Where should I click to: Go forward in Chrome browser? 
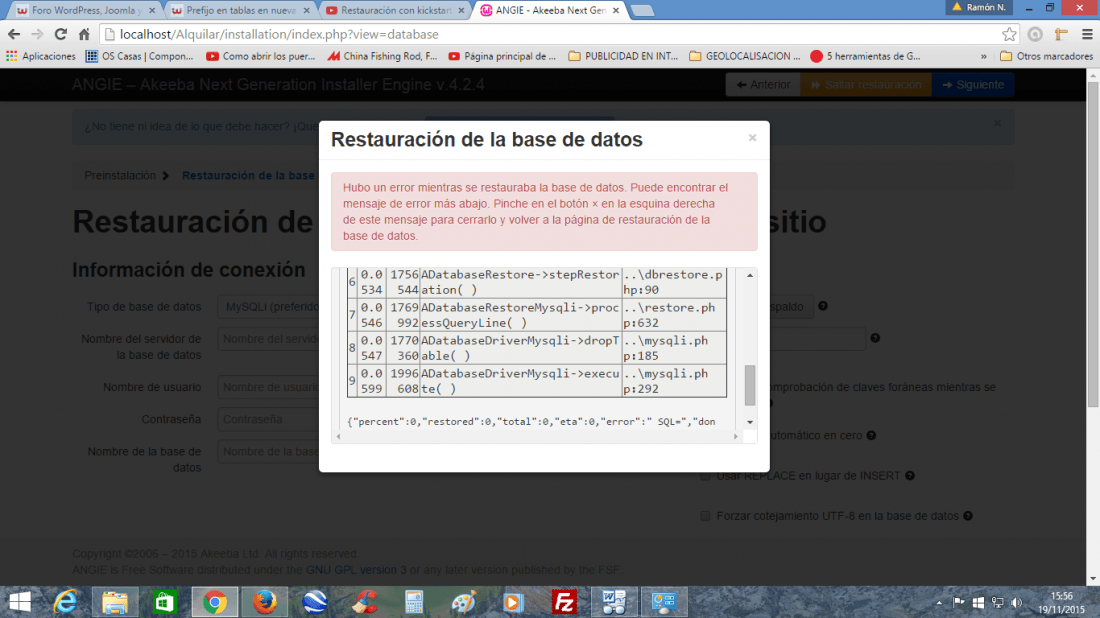click(37, 34)
